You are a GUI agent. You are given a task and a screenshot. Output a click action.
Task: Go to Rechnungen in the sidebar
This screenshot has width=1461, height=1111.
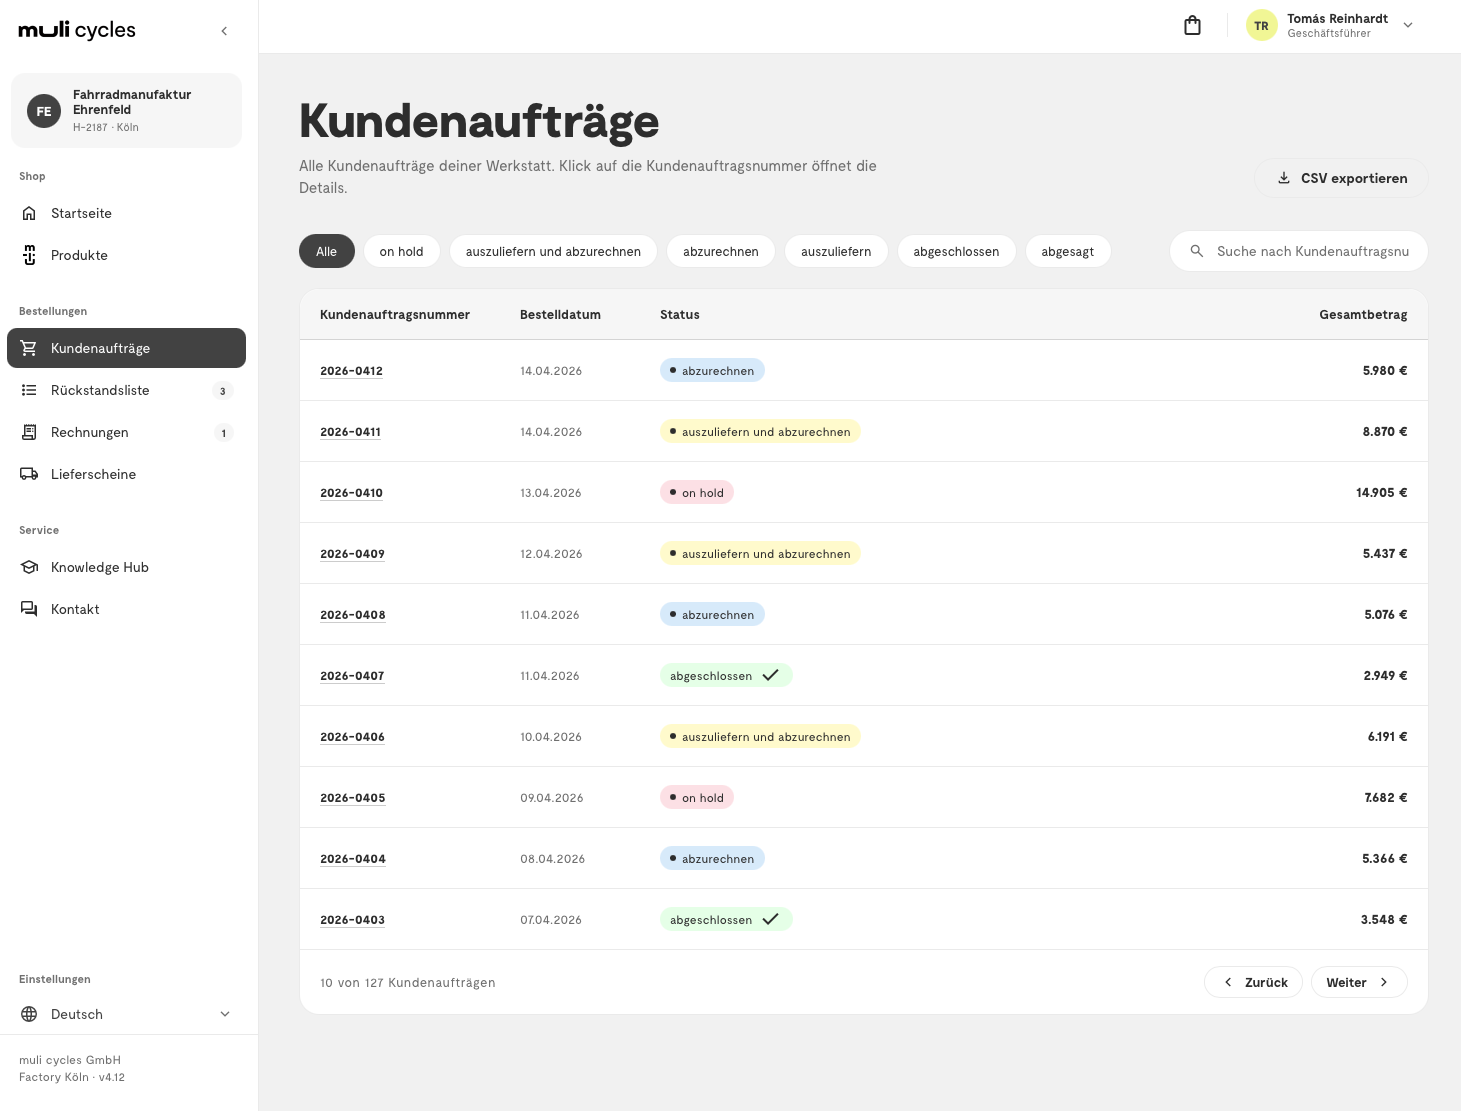tap(126, 432)
